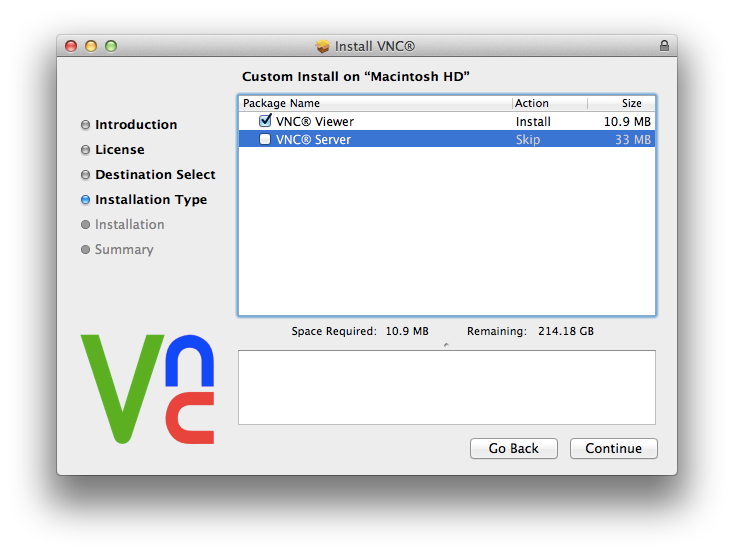
Task: Click the split handle below package list
Action: click(x=446, y=345)
